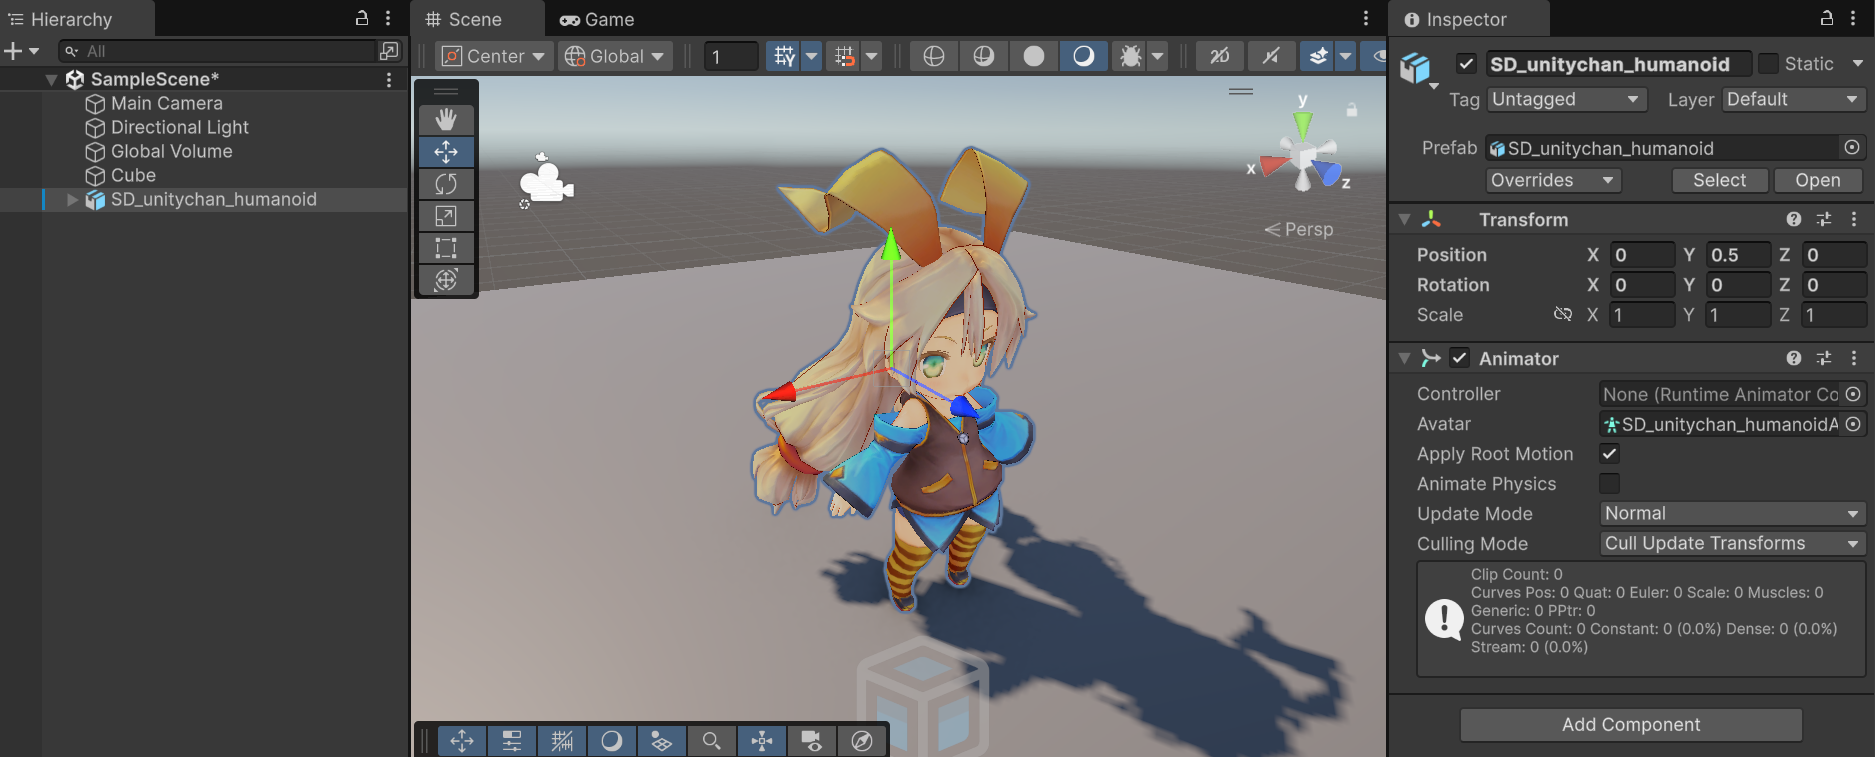Expand SD_unitychan_humanoid in the Hierarchy
Screen dimensions: 1875x757
(x=72, y=200)
